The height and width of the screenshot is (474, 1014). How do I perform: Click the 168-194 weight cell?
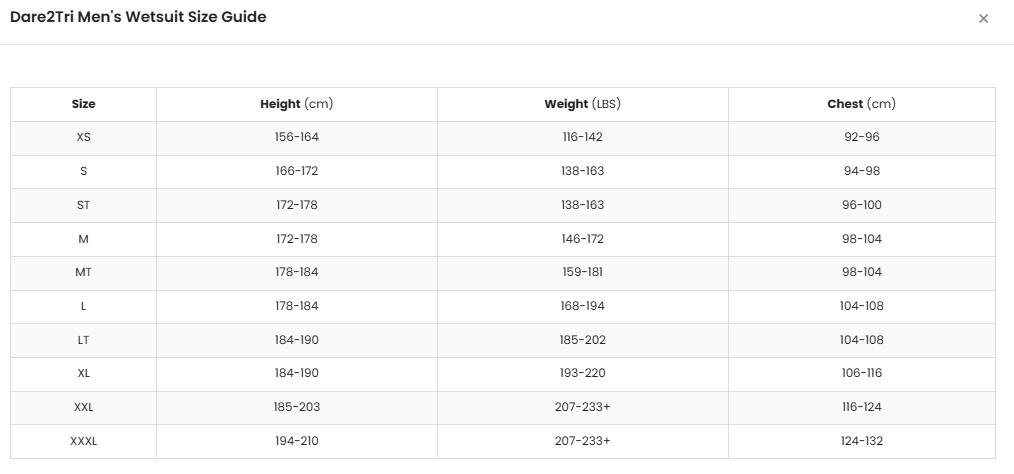coord(583,306)
